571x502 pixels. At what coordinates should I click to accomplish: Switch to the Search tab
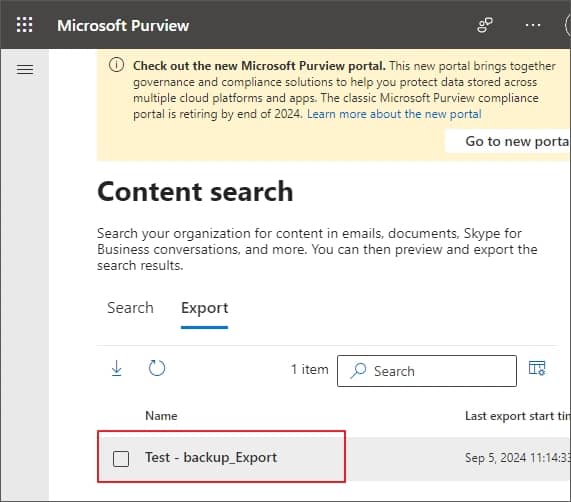pos(130,308)
